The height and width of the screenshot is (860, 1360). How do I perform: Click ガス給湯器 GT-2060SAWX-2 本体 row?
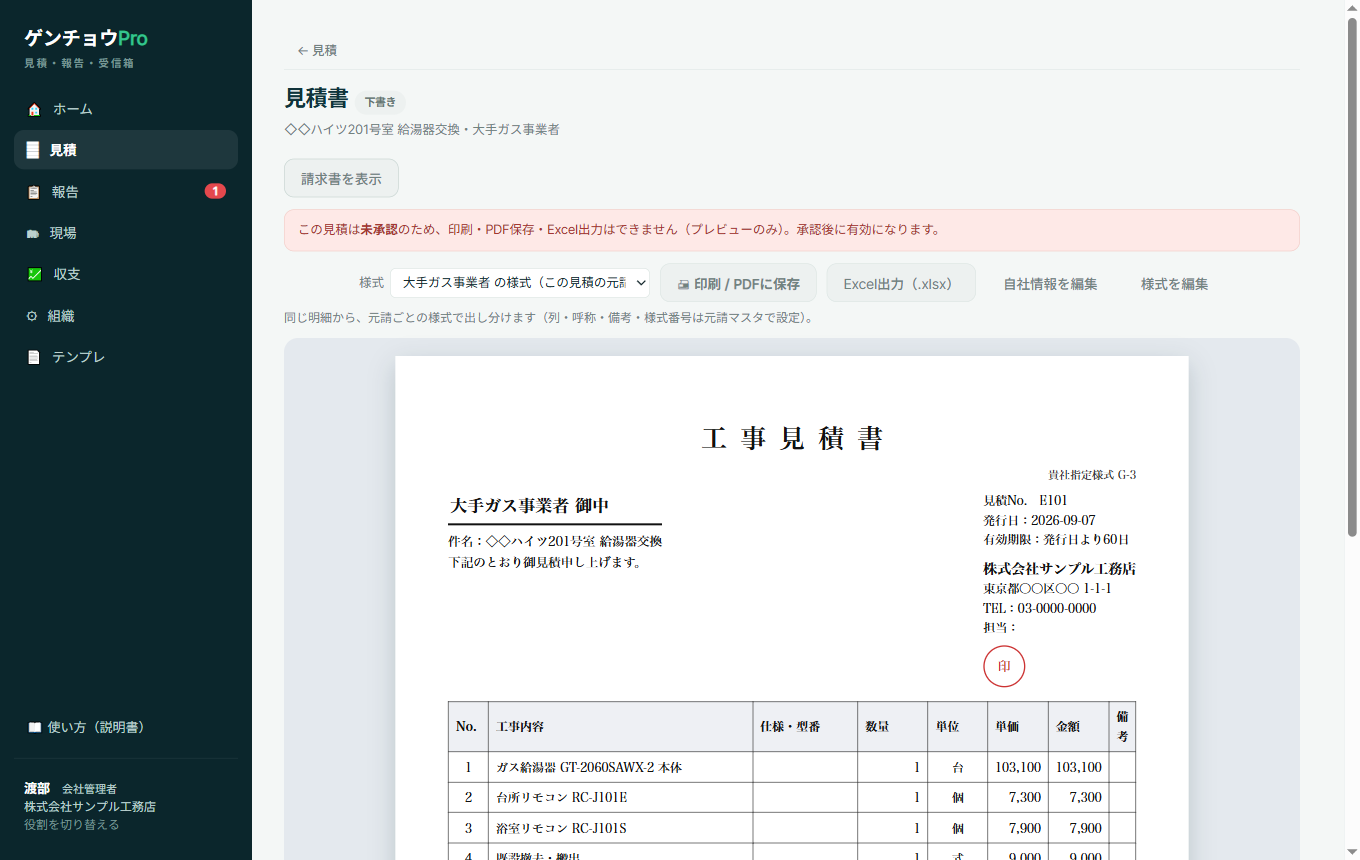tap(792, 767)
